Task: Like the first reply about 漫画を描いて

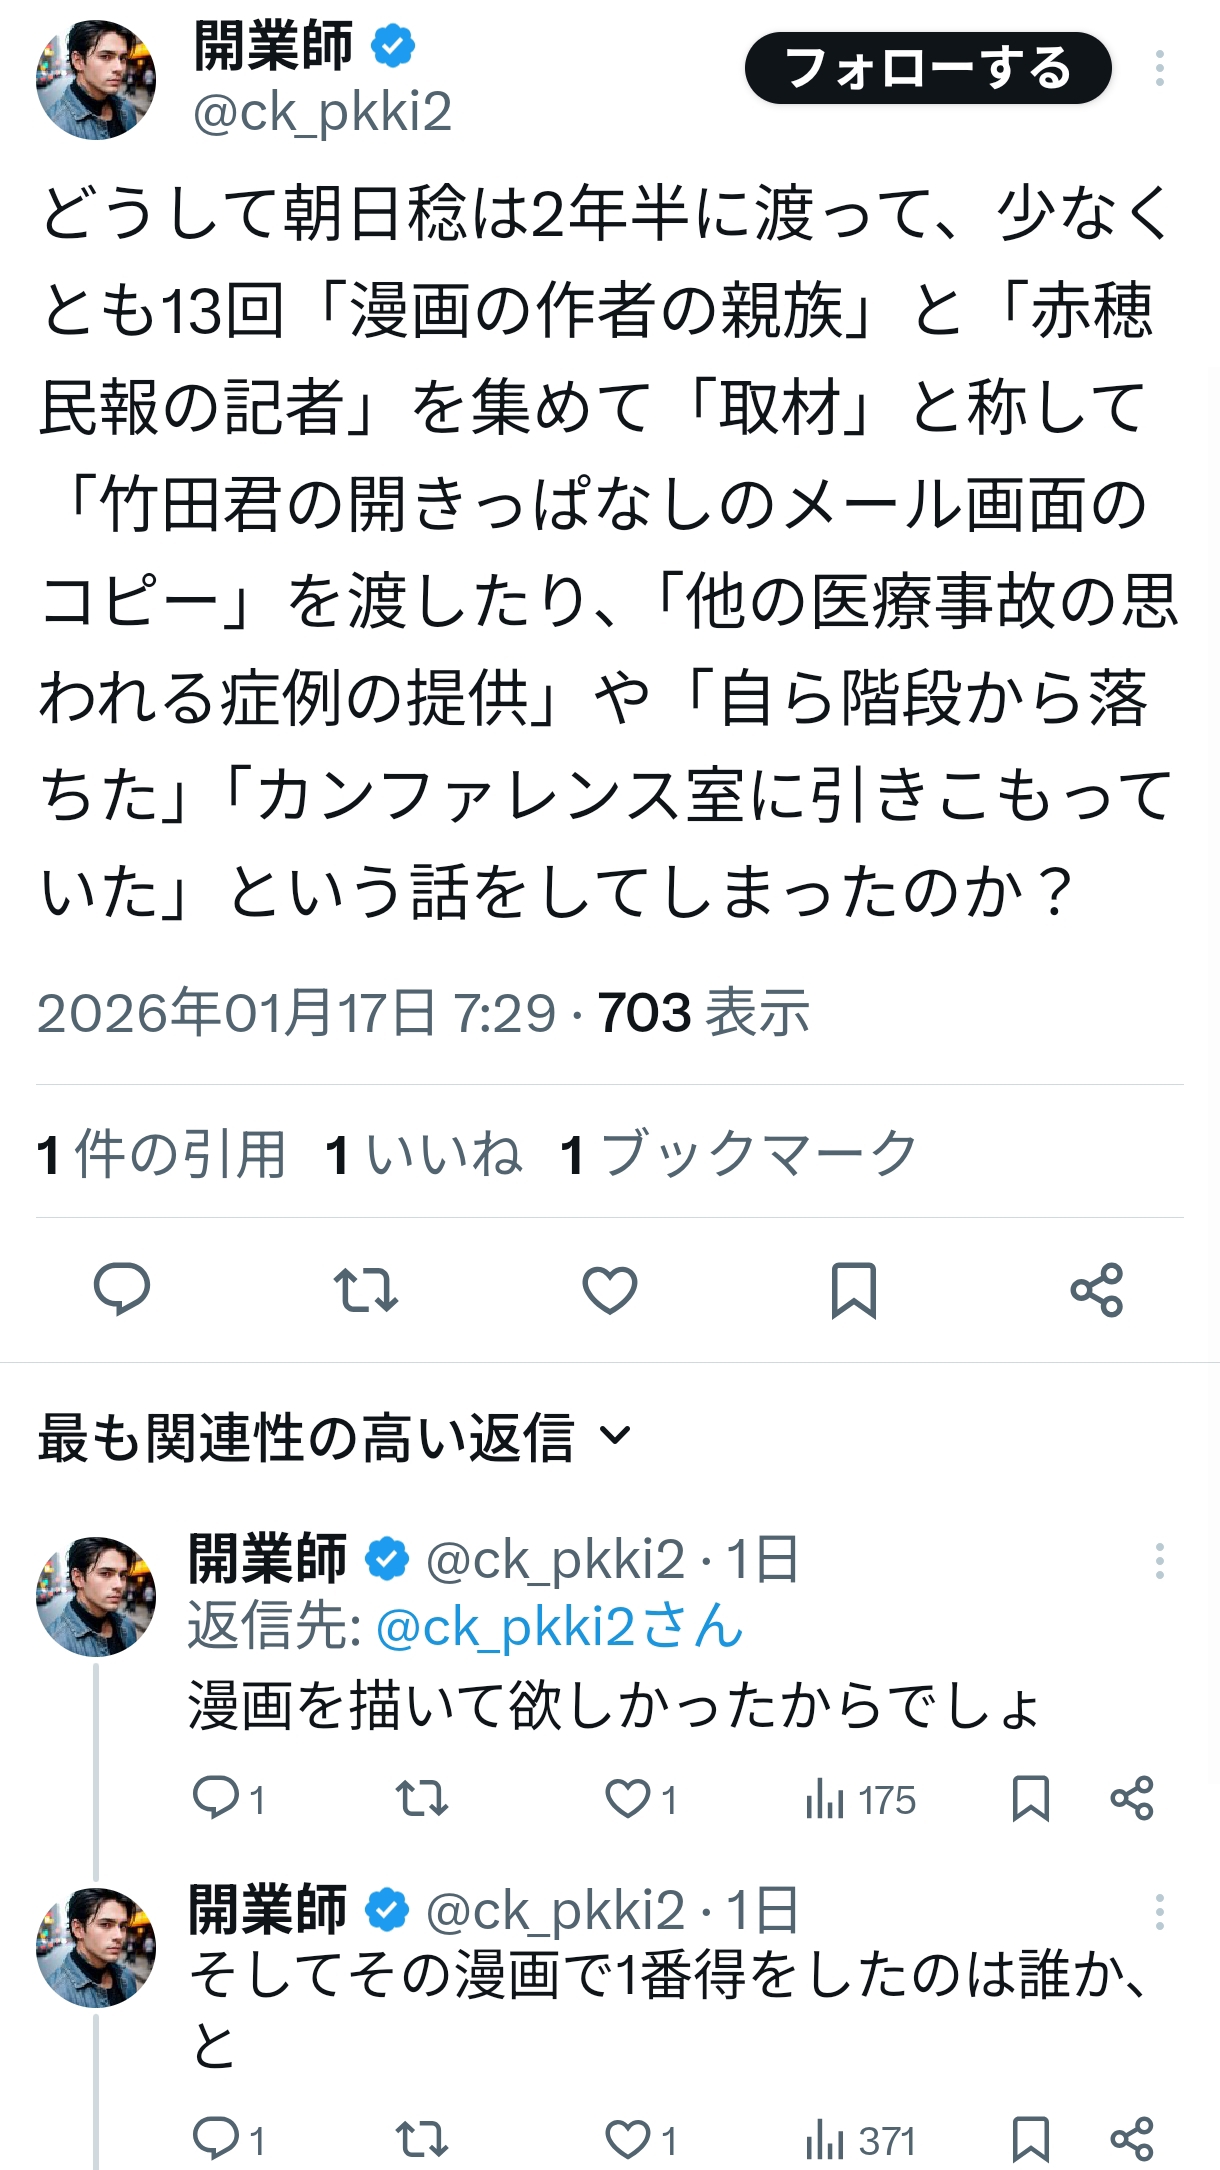Action: pyautogui.click(x=629, y=1799)
